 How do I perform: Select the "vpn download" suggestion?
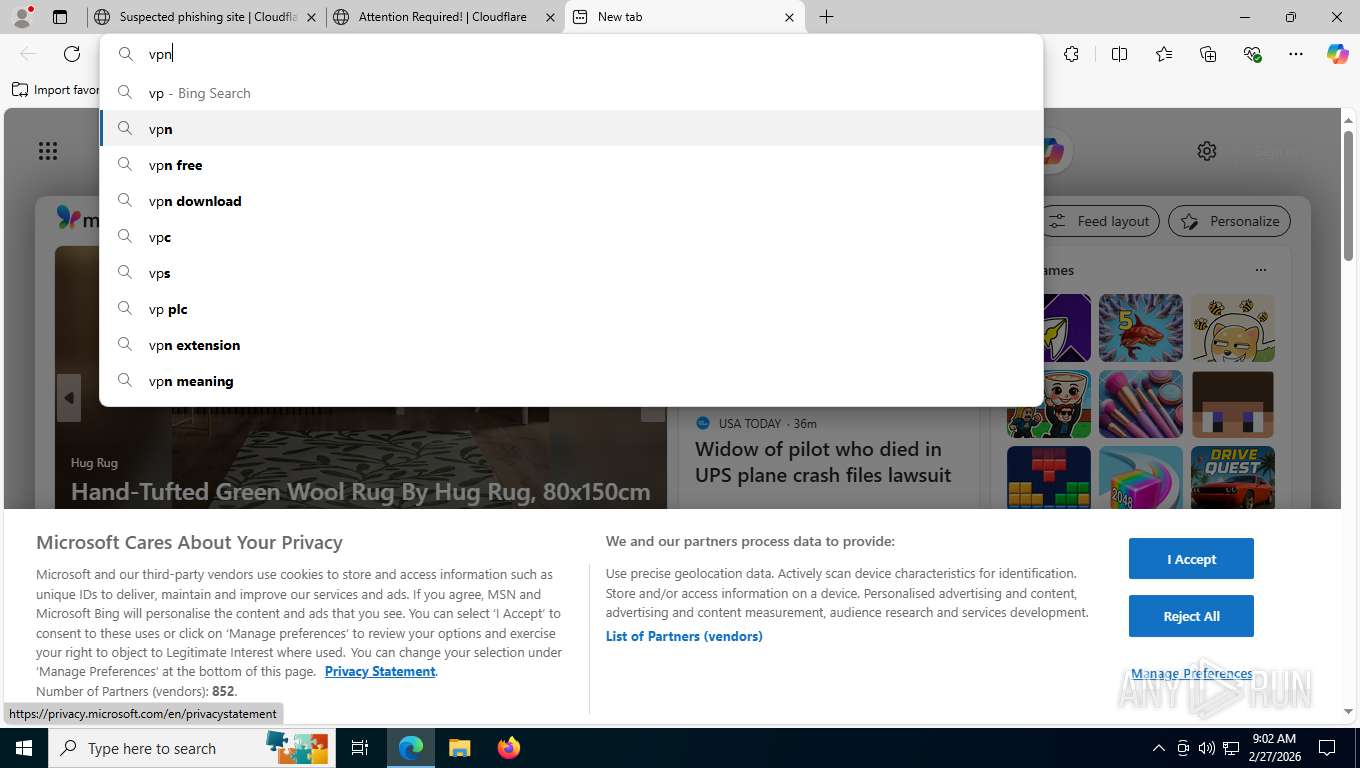pyautogui.click(x=571, y=201)
